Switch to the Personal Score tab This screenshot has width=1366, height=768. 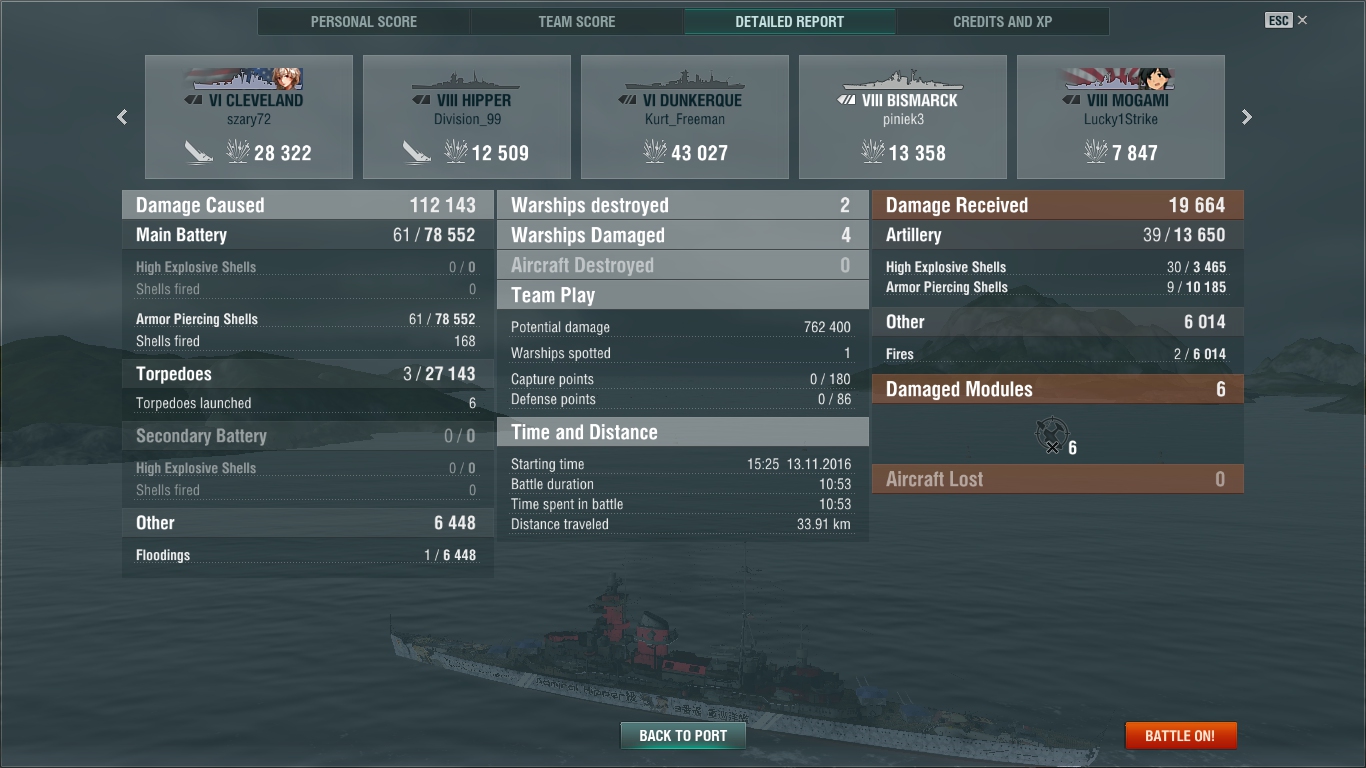click(364, 21)
